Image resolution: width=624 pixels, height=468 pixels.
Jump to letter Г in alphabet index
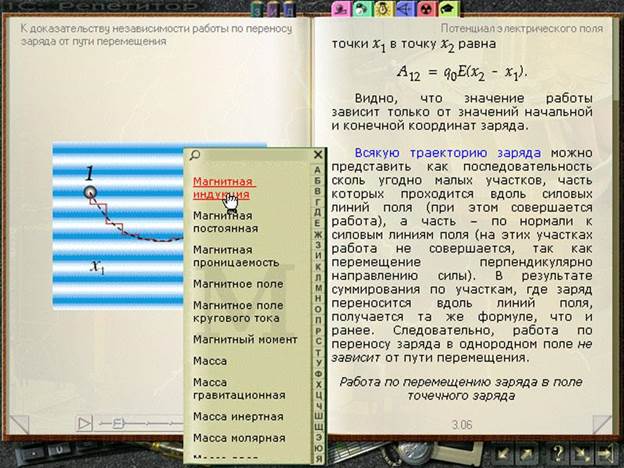pos(317,202)
